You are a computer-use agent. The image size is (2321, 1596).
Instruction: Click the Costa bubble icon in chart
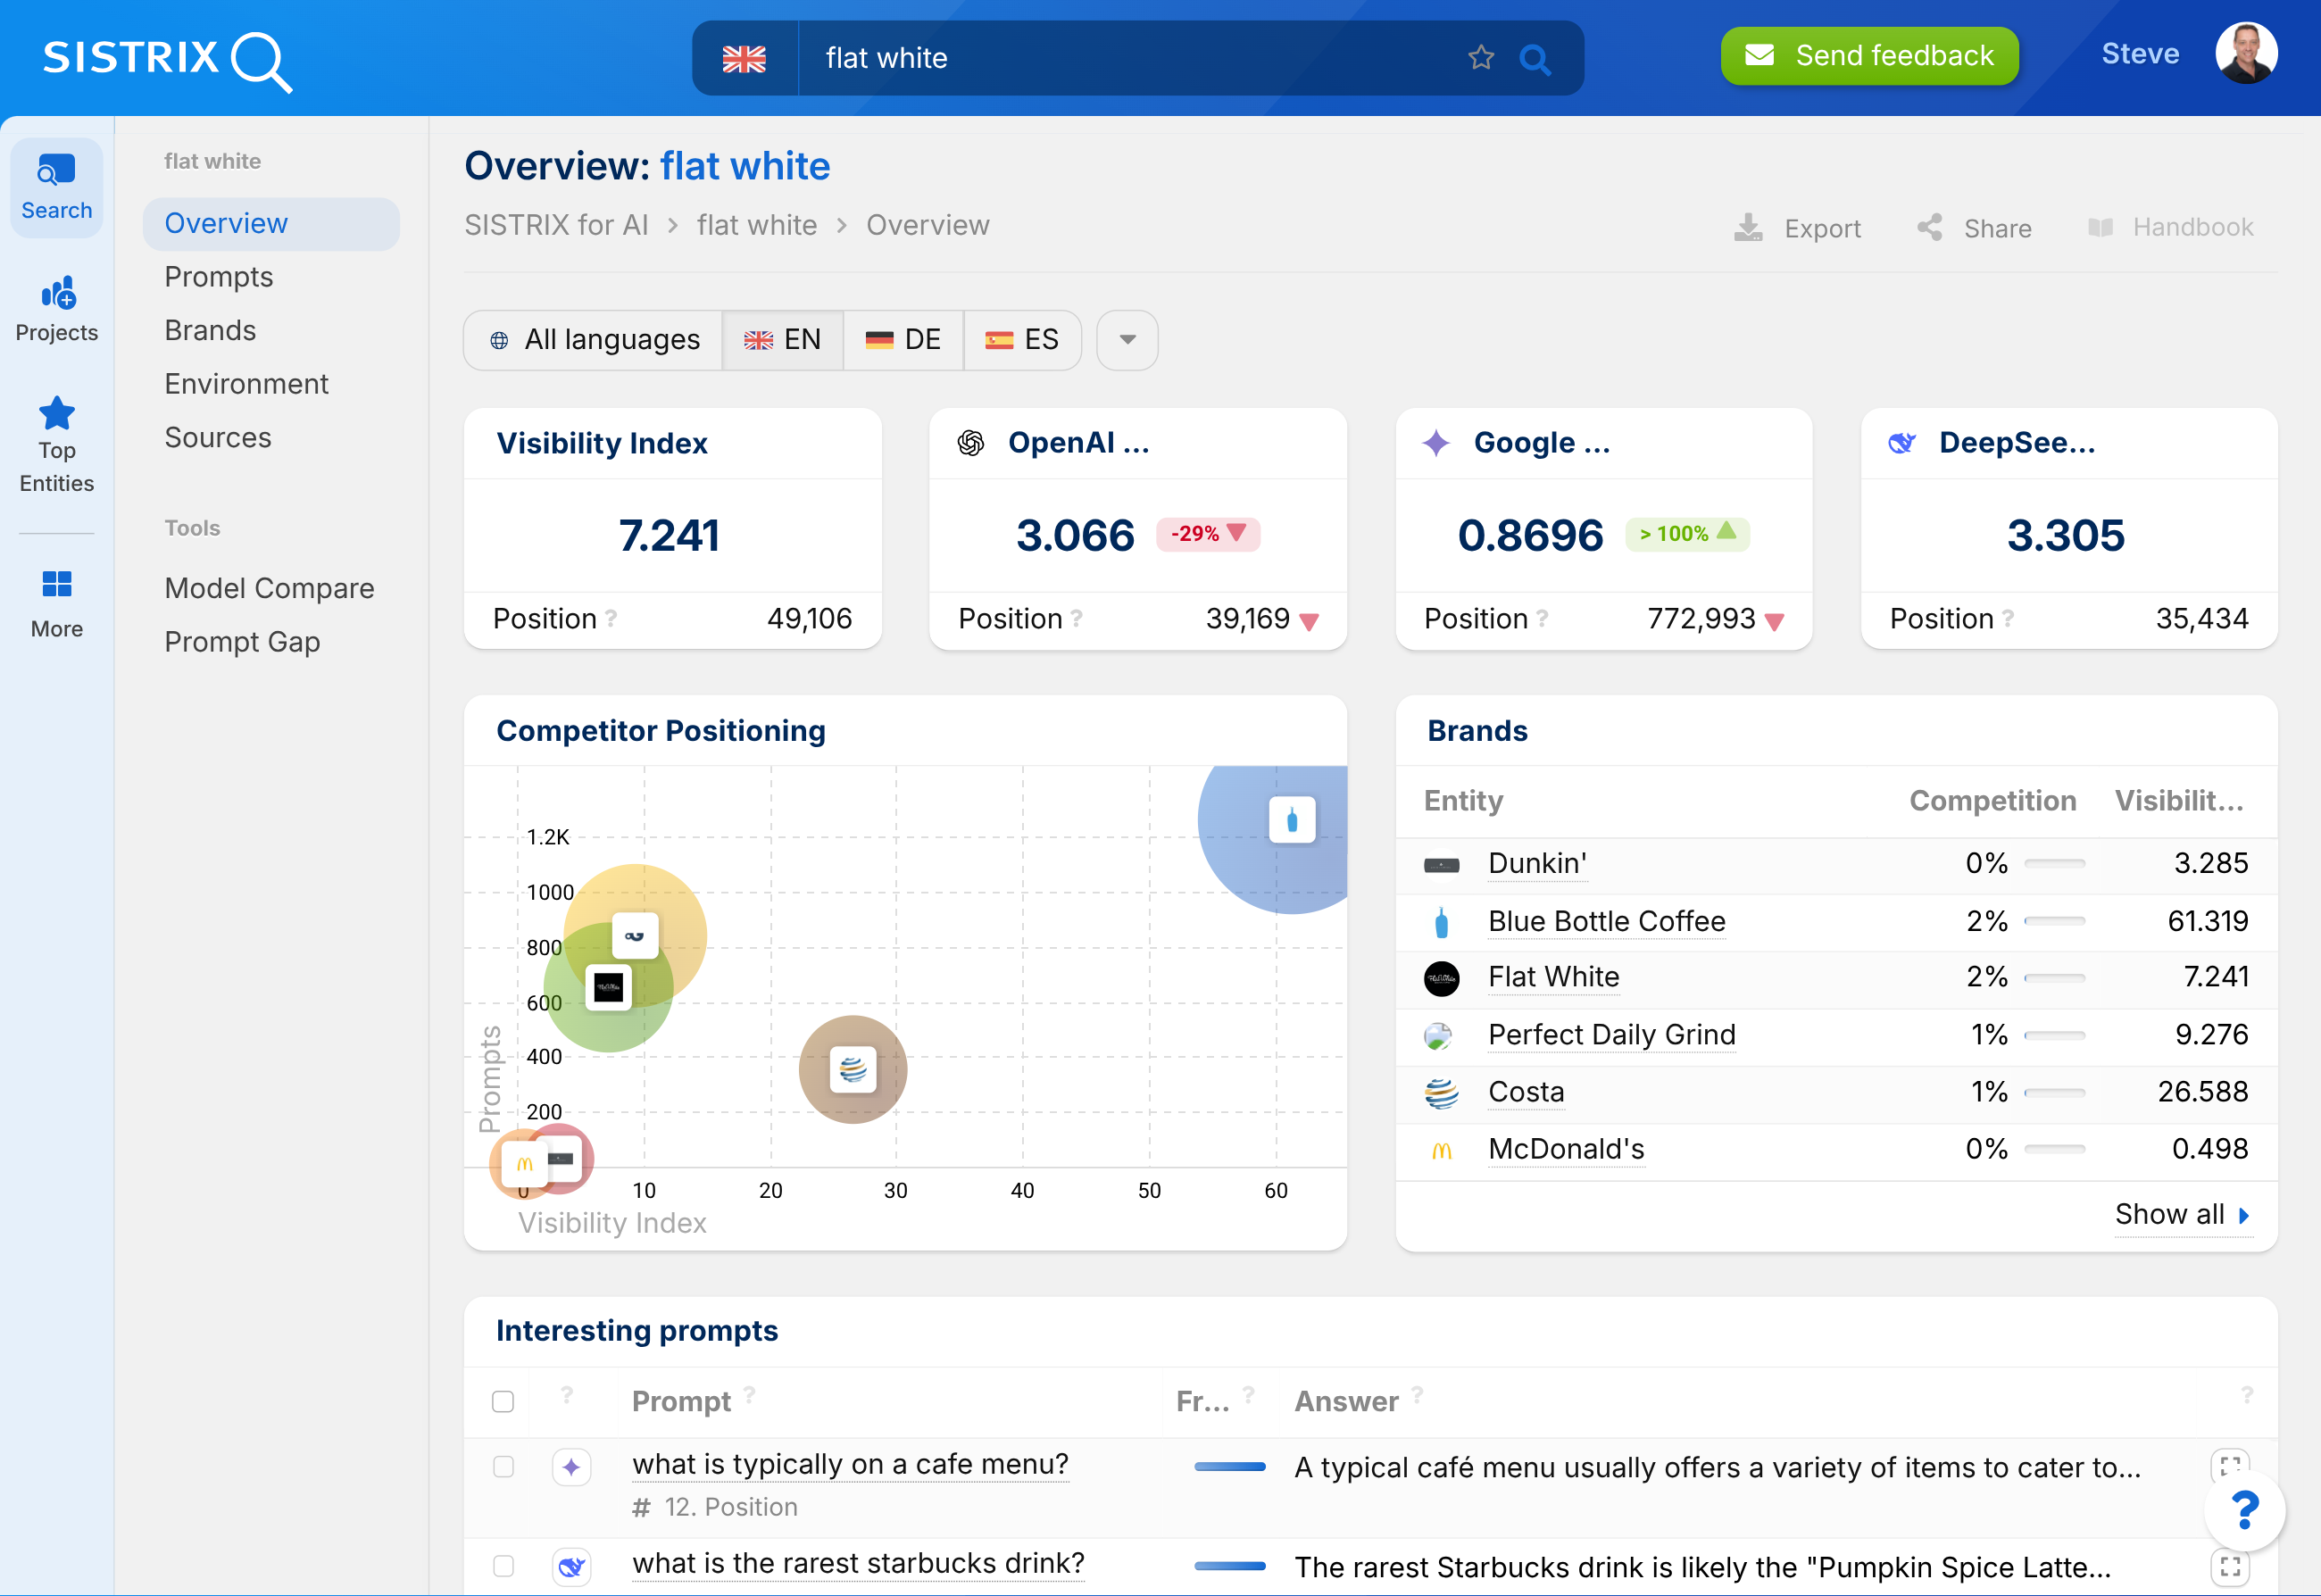click(x=853, y=1069)
